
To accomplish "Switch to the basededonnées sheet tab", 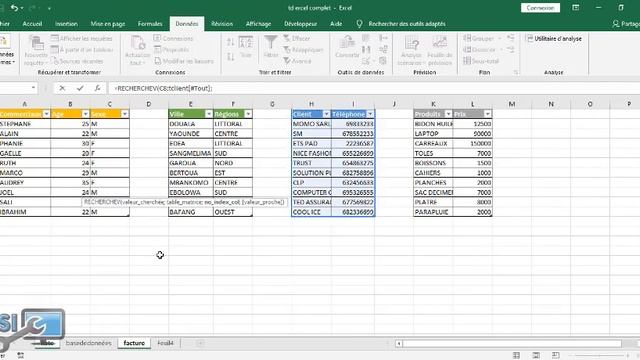I will point(88,343).
